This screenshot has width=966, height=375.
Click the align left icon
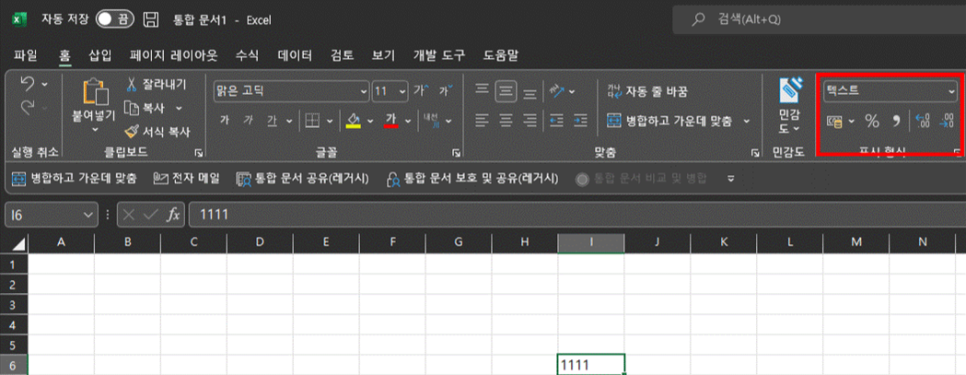click(x=482, y=121)
